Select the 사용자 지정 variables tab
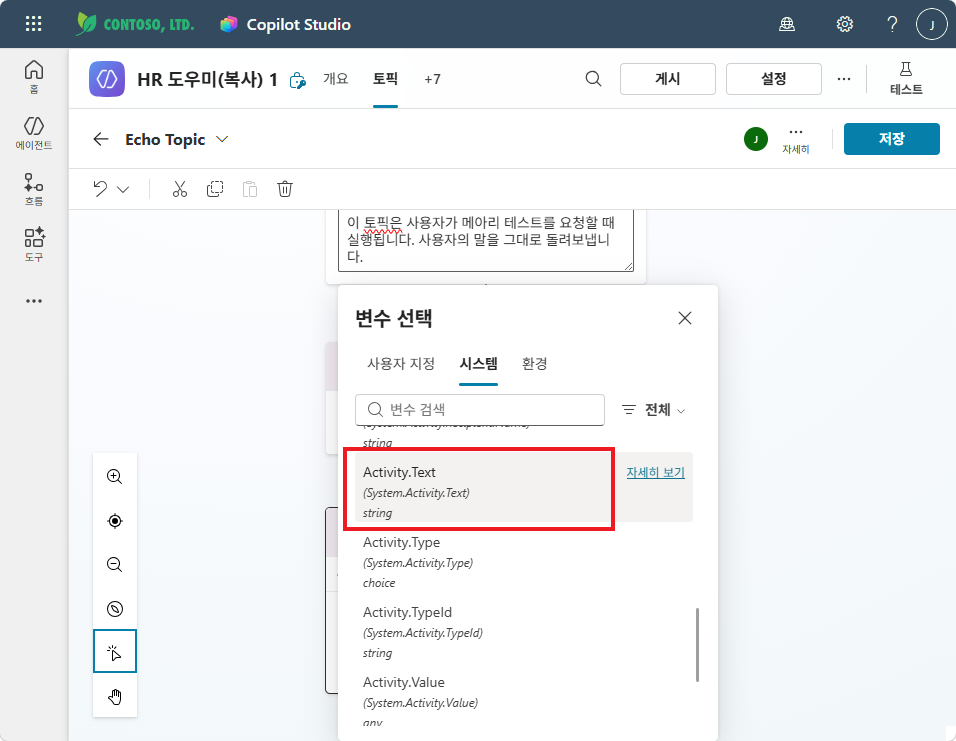Viewport: 956px width, 741px height. [x=401, y=364]
